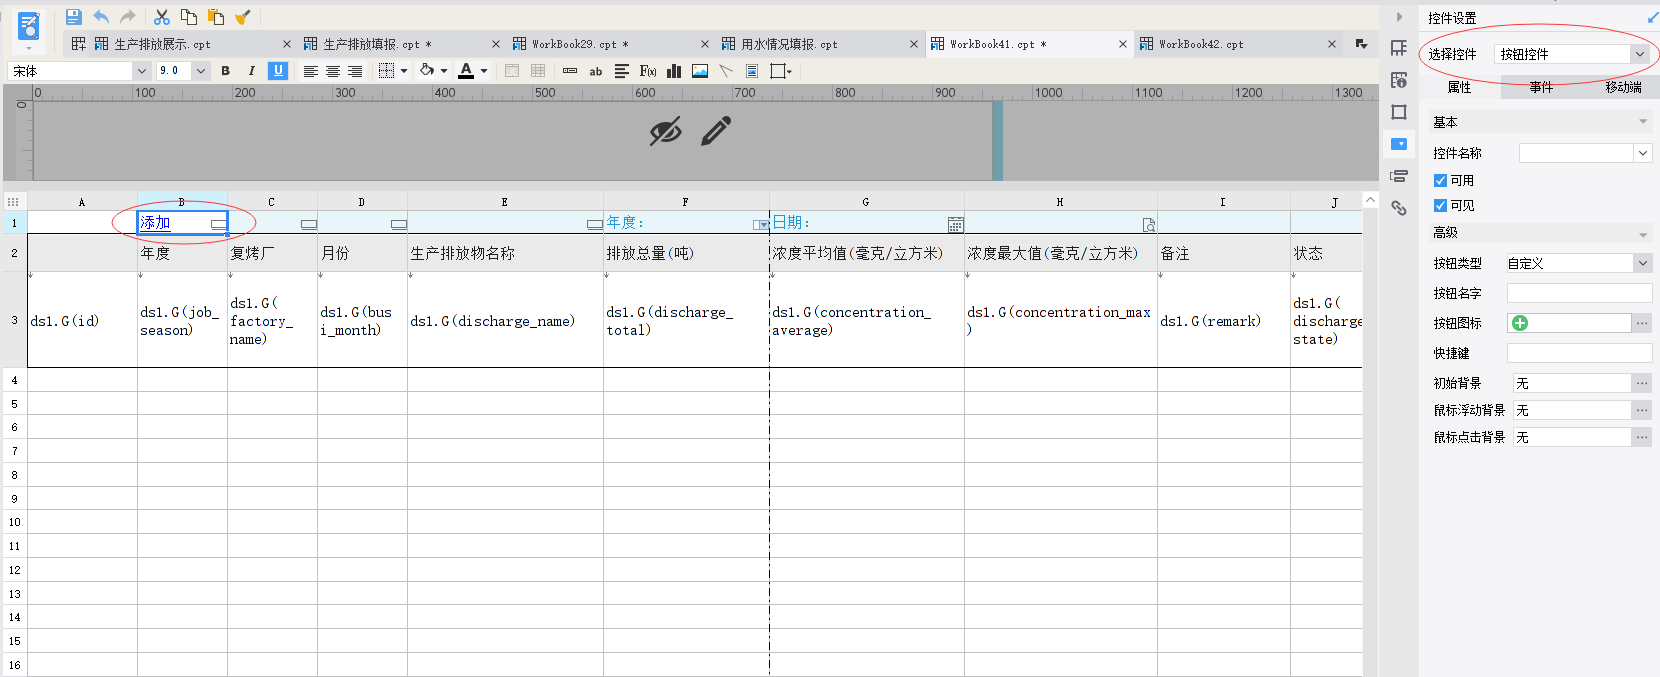Viewport: 1660px width, 677px height.
Task: Open condition attributes panel in sidebar
Action: (x=1399, y=176)
